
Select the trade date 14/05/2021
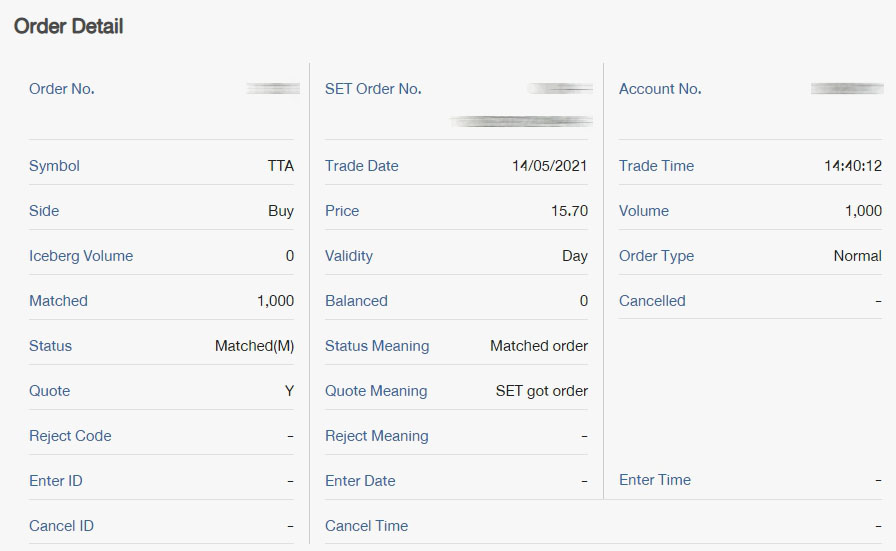click(x=550, y=166)
